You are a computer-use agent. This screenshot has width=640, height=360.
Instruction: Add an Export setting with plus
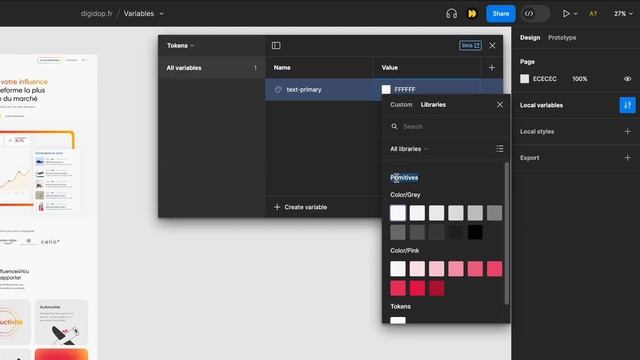coord(627,158)
